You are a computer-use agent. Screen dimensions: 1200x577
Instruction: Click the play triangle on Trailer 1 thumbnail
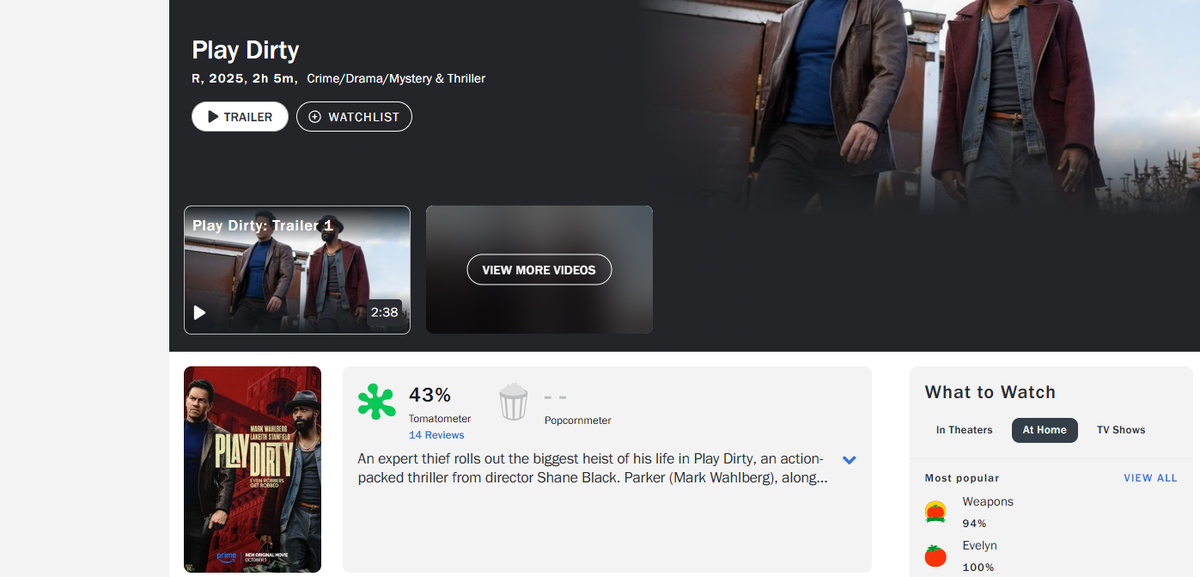(x=199, y=312)
